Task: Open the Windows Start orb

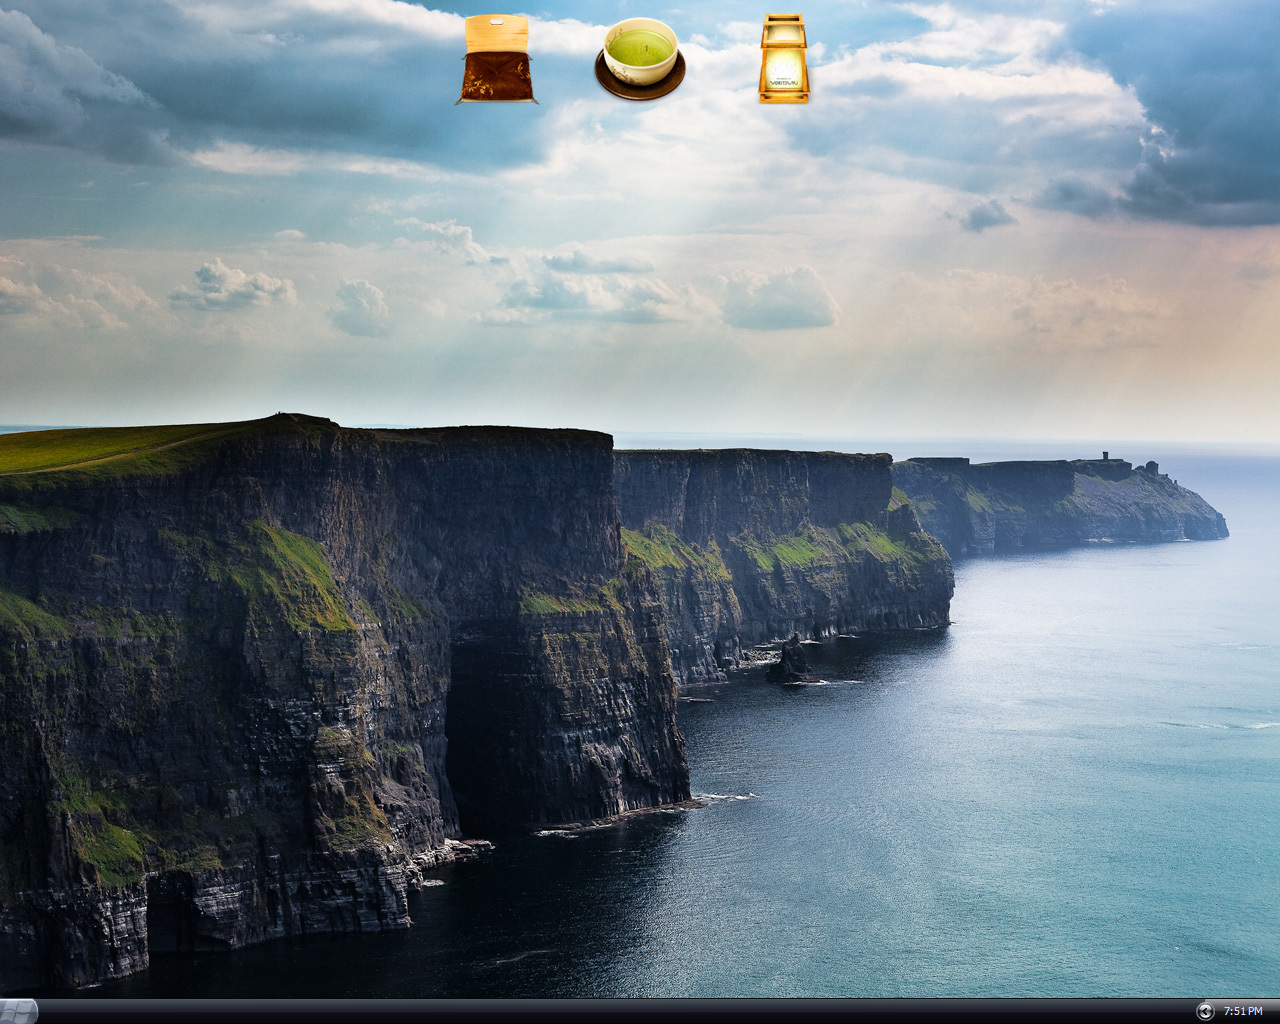Action: click(x=17, y=1011)
